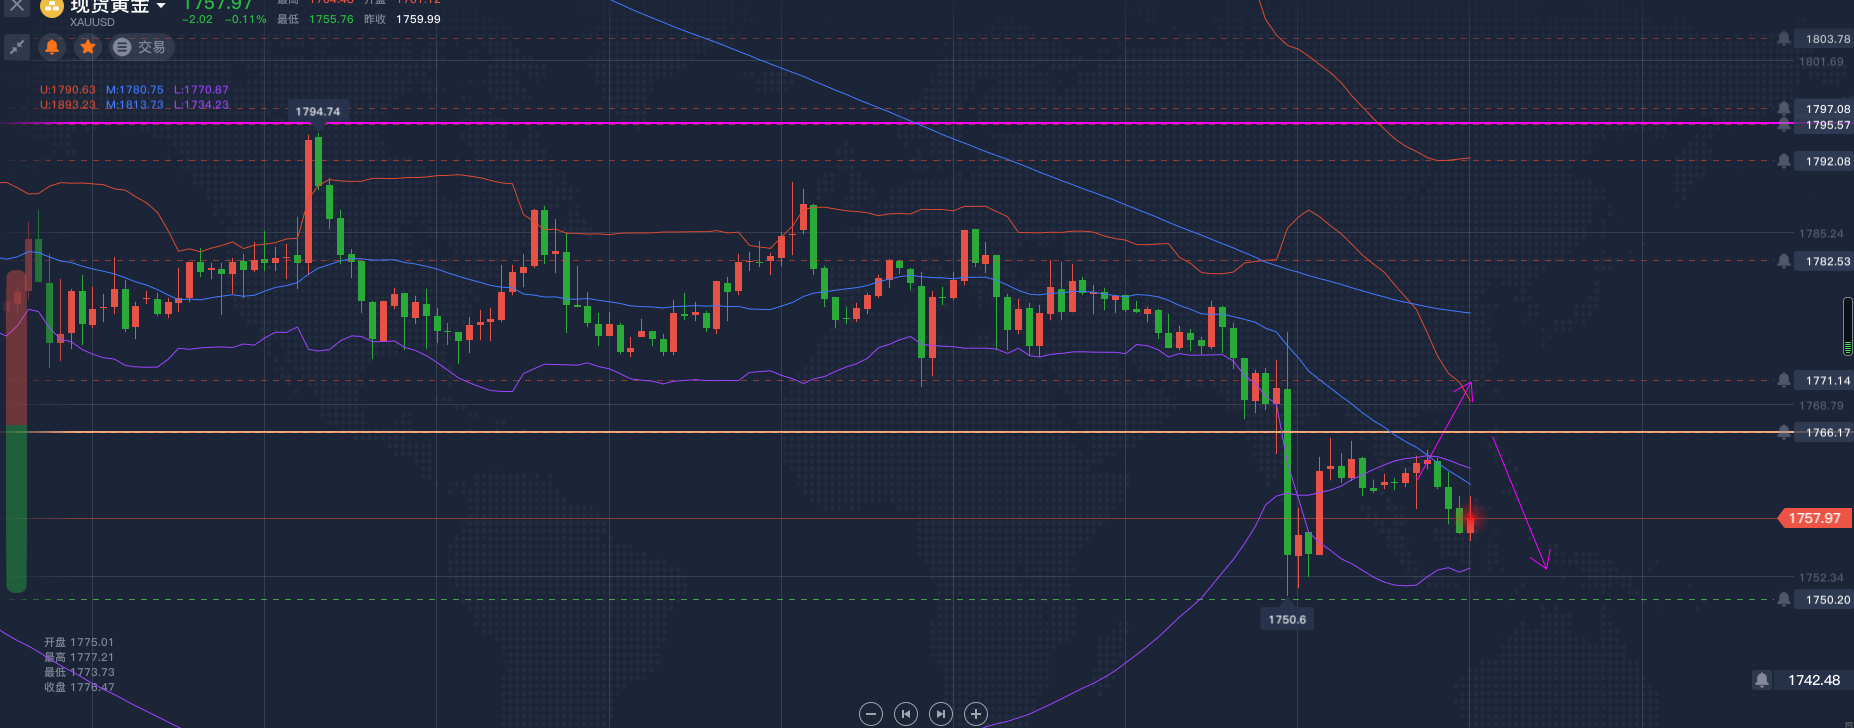
Task: Click the alert bell beside 1771.14
Action: tap(1784, 381)
